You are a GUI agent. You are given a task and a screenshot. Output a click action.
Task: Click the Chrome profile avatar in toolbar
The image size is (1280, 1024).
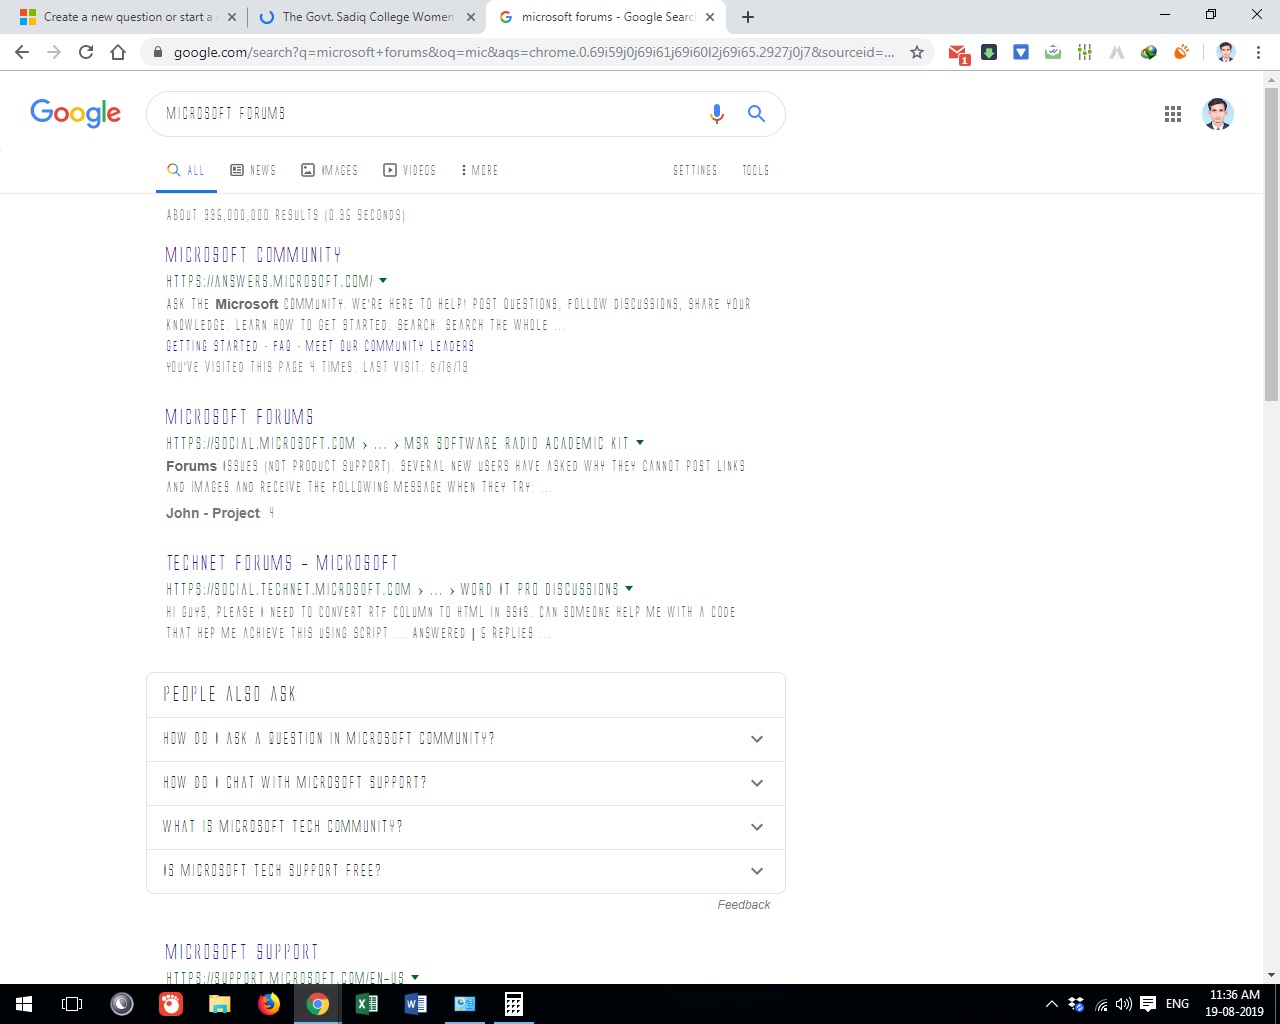click(1226, 52)
